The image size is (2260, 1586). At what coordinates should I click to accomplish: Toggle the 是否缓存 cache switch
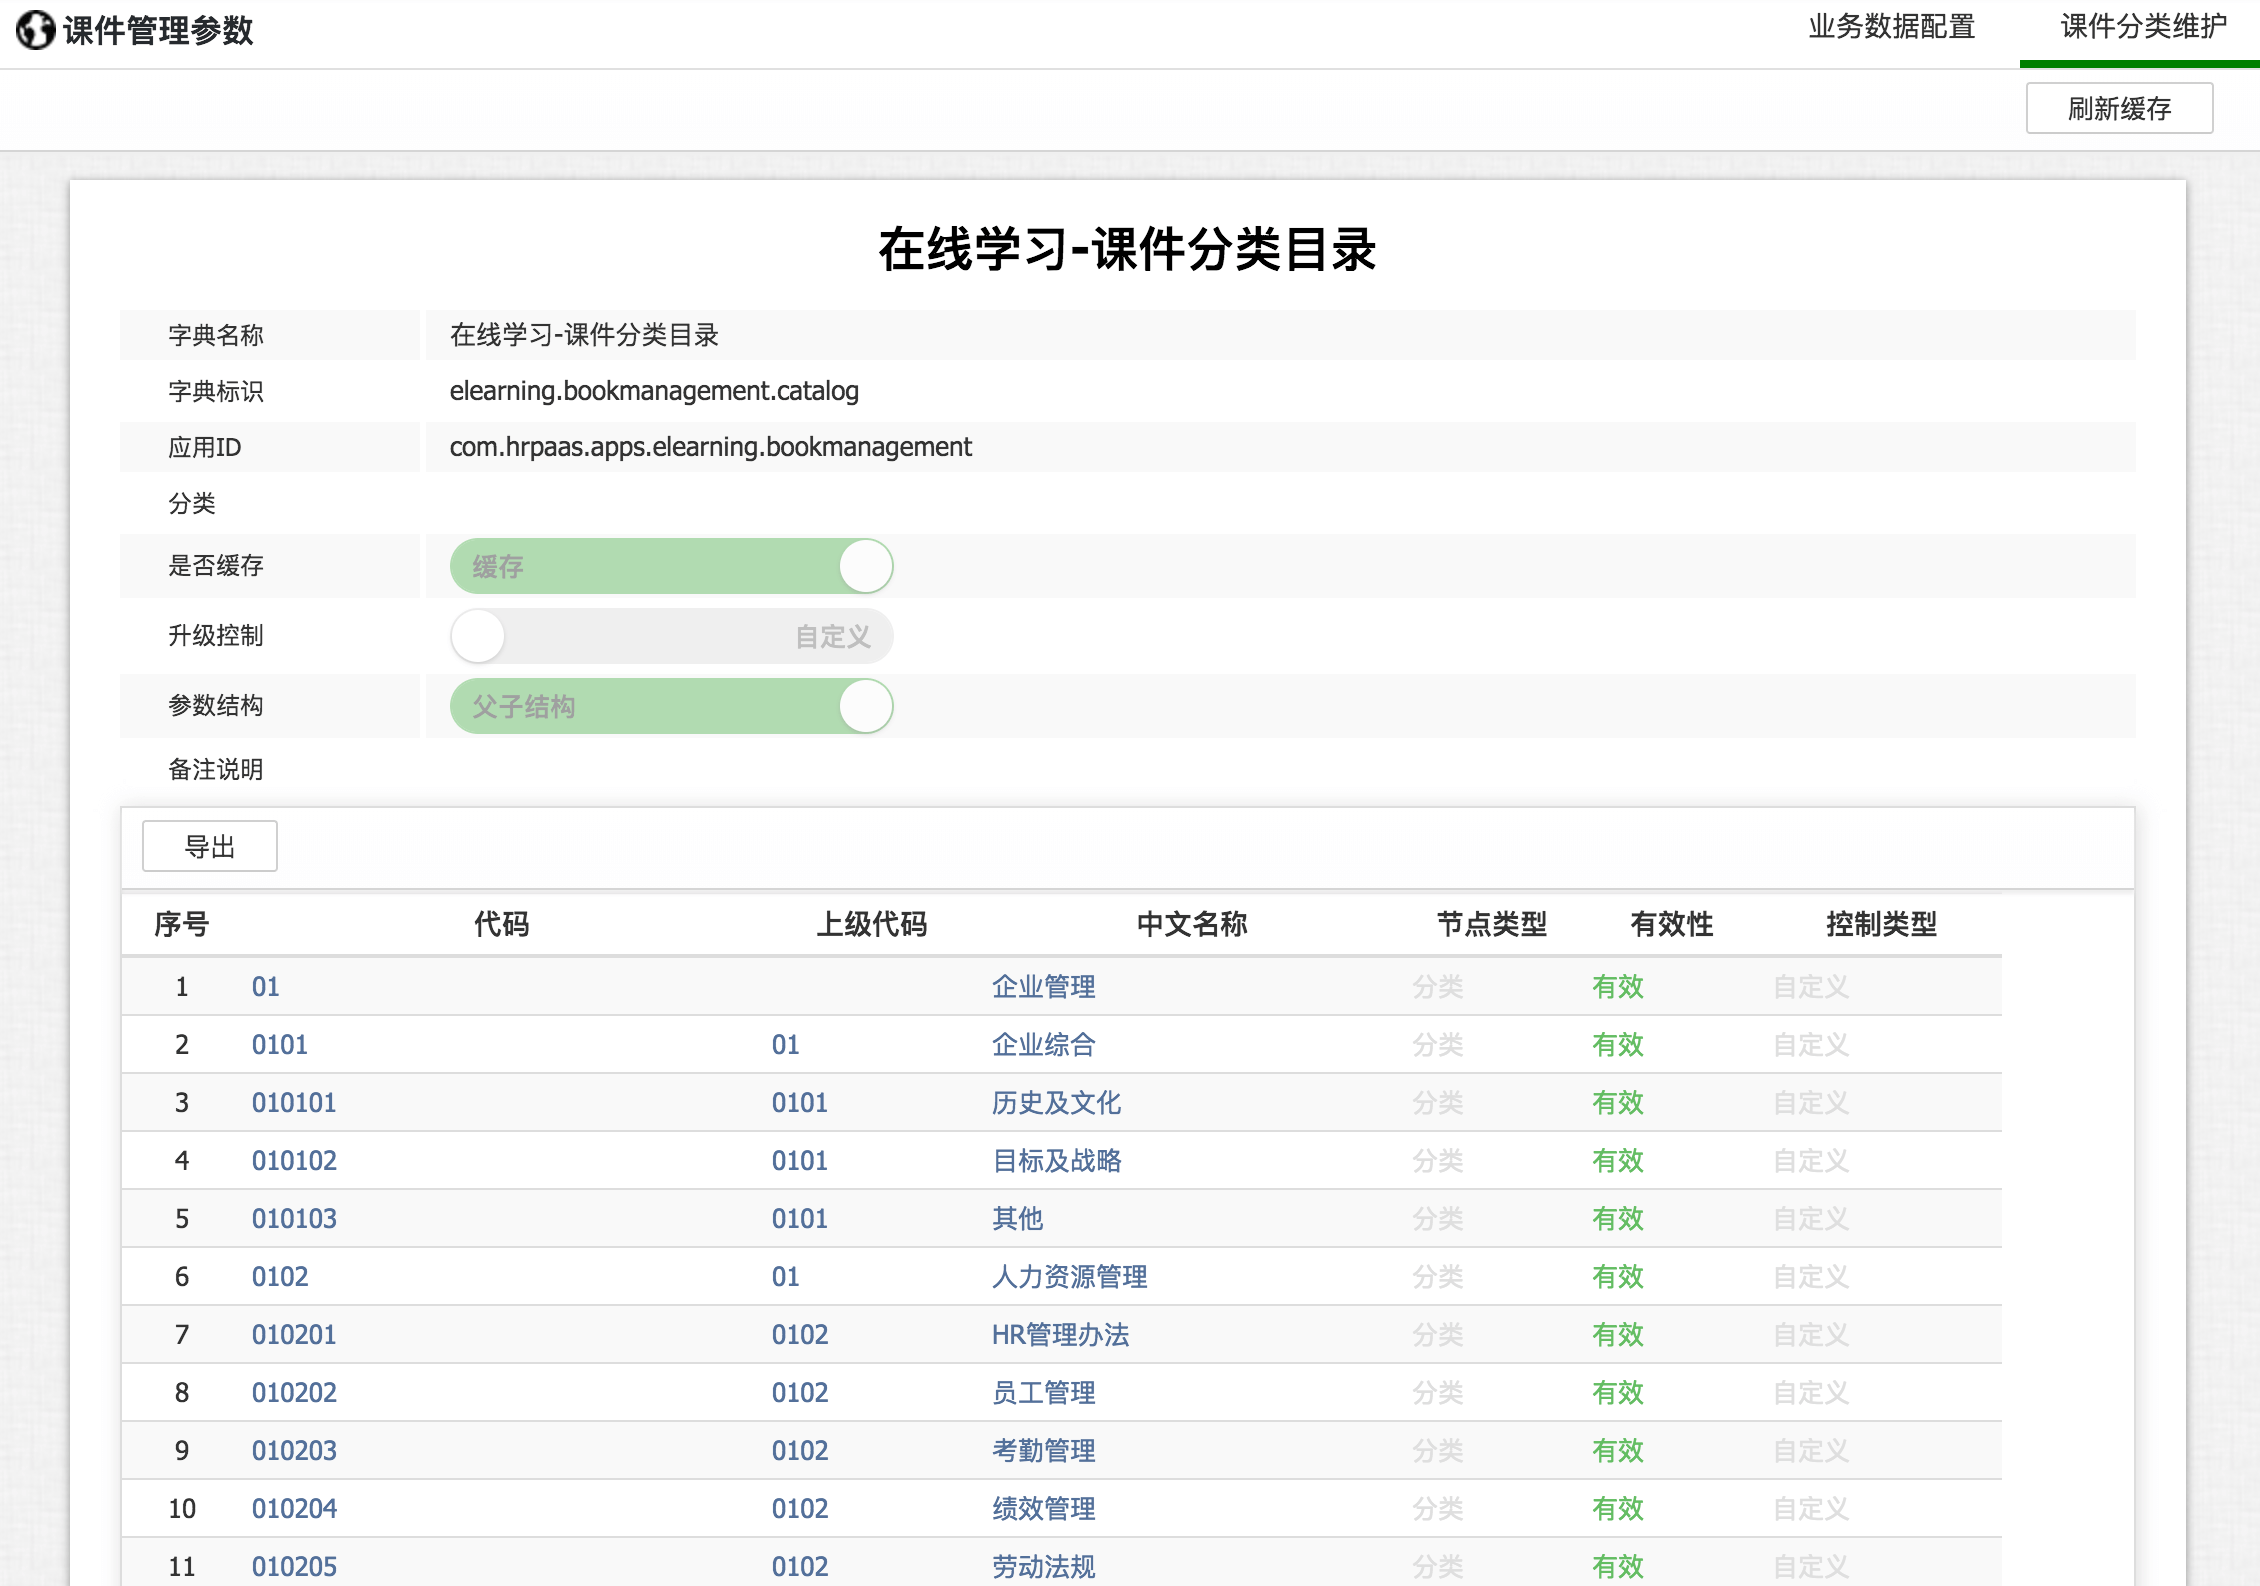coord(671,566)
